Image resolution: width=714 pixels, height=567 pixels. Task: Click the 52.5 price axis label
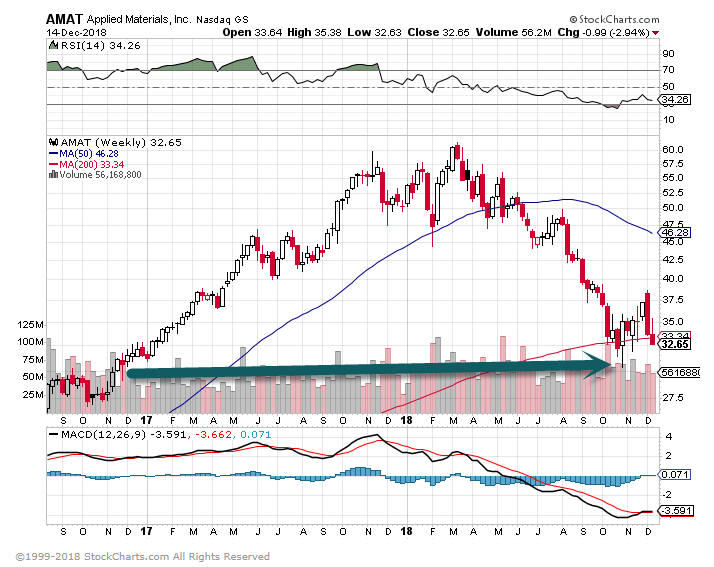pyautogui.click(x=673, y=193)
